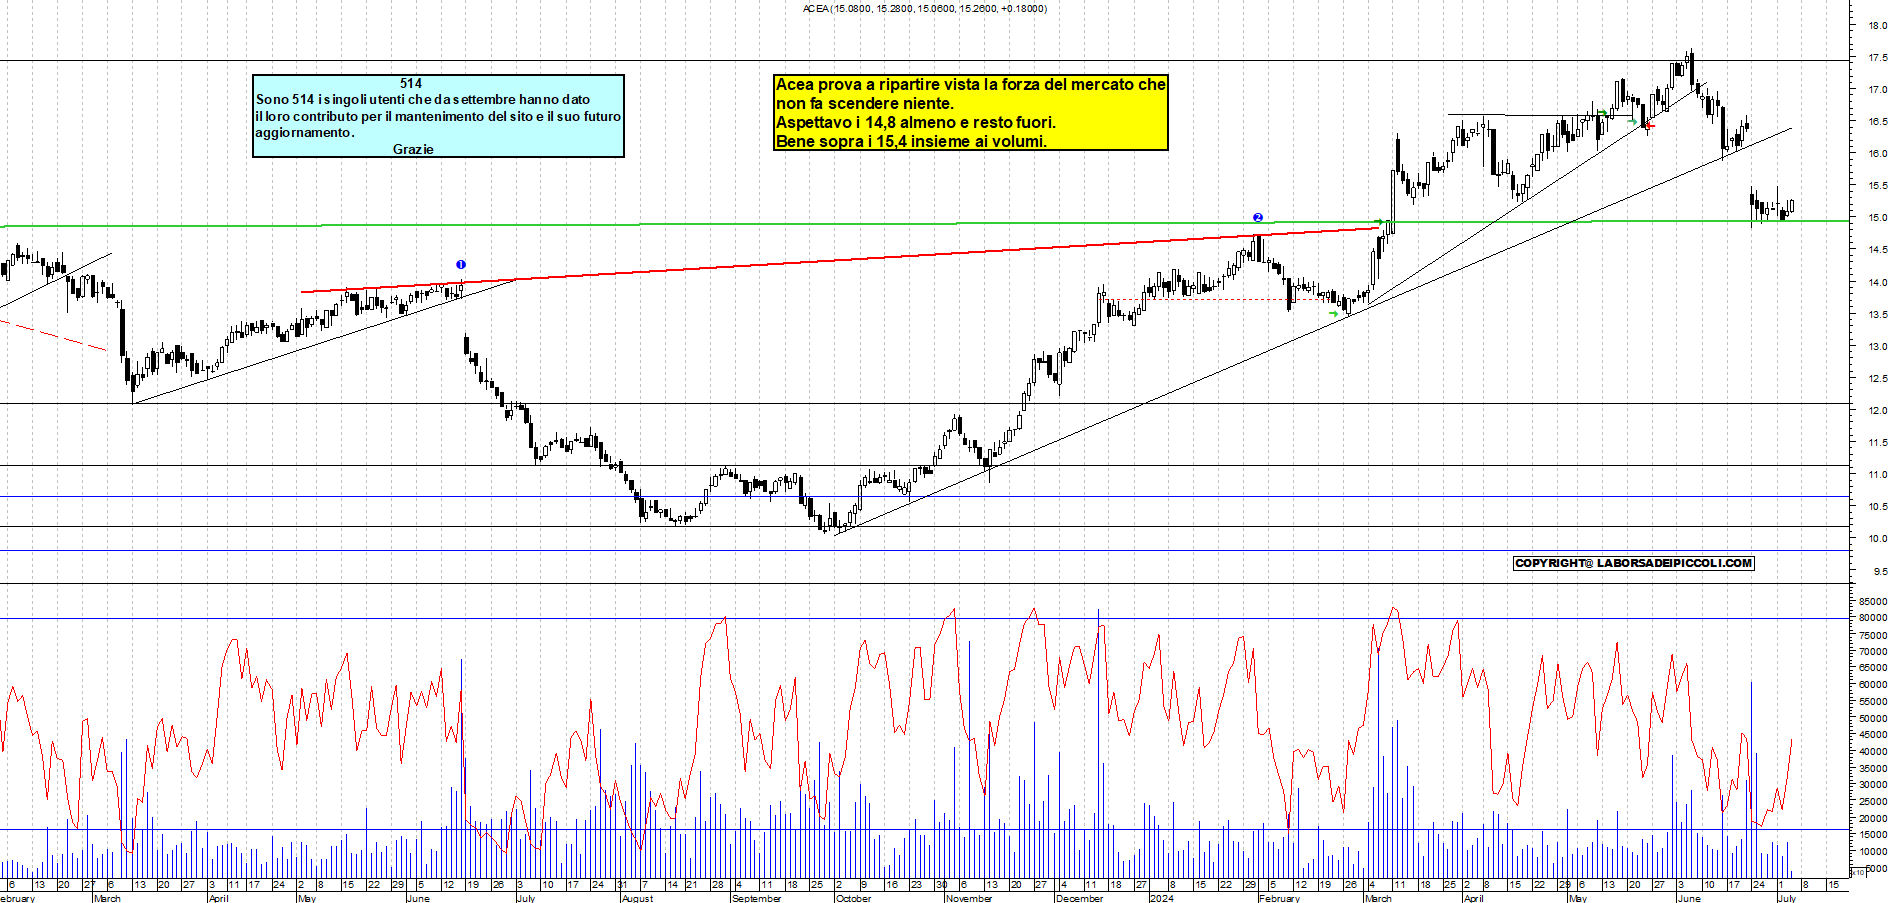
Task: Click the 18.0 price axis label
Action: [1877, 26]
